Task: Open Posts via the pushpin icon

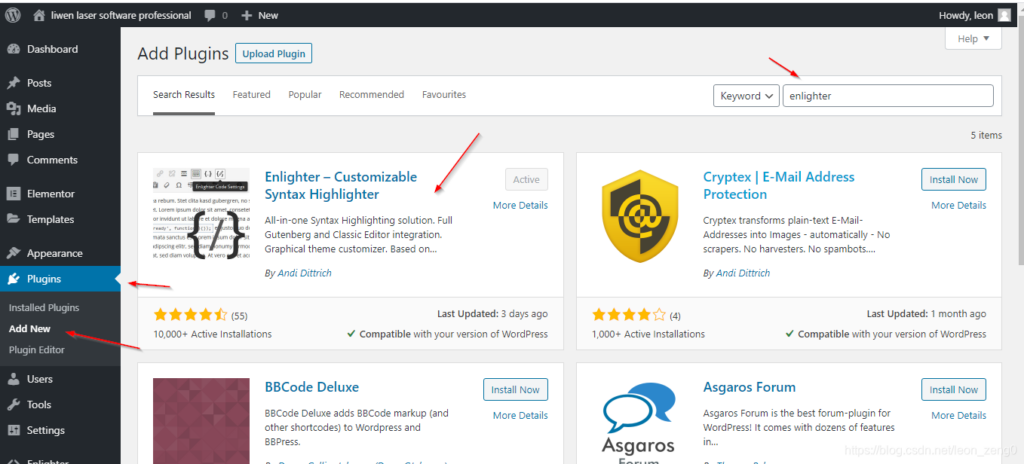Action: pos(14,83)
